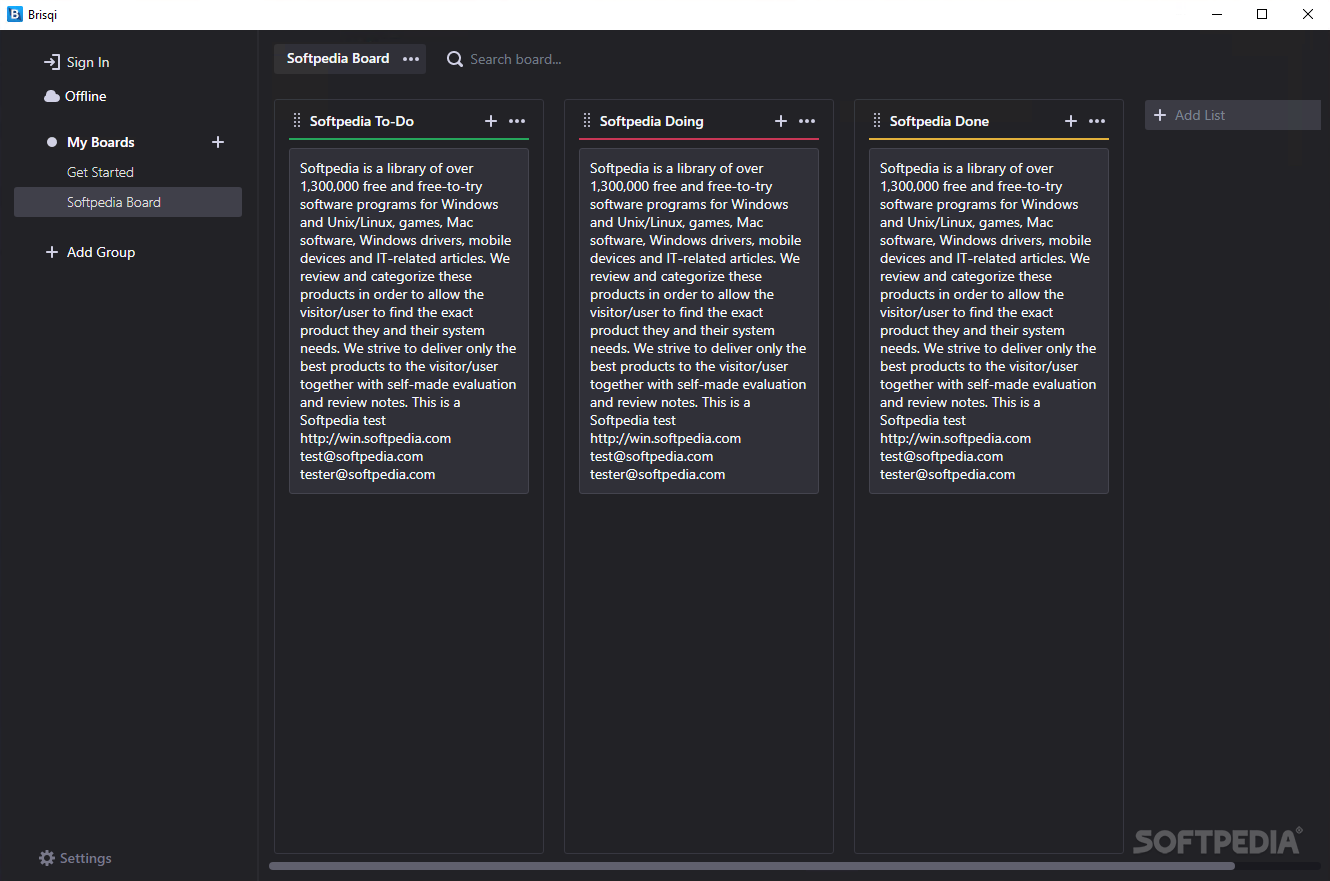Click the Brisqi app icon in title bar

pyautogui.click(x=15, y=14)
